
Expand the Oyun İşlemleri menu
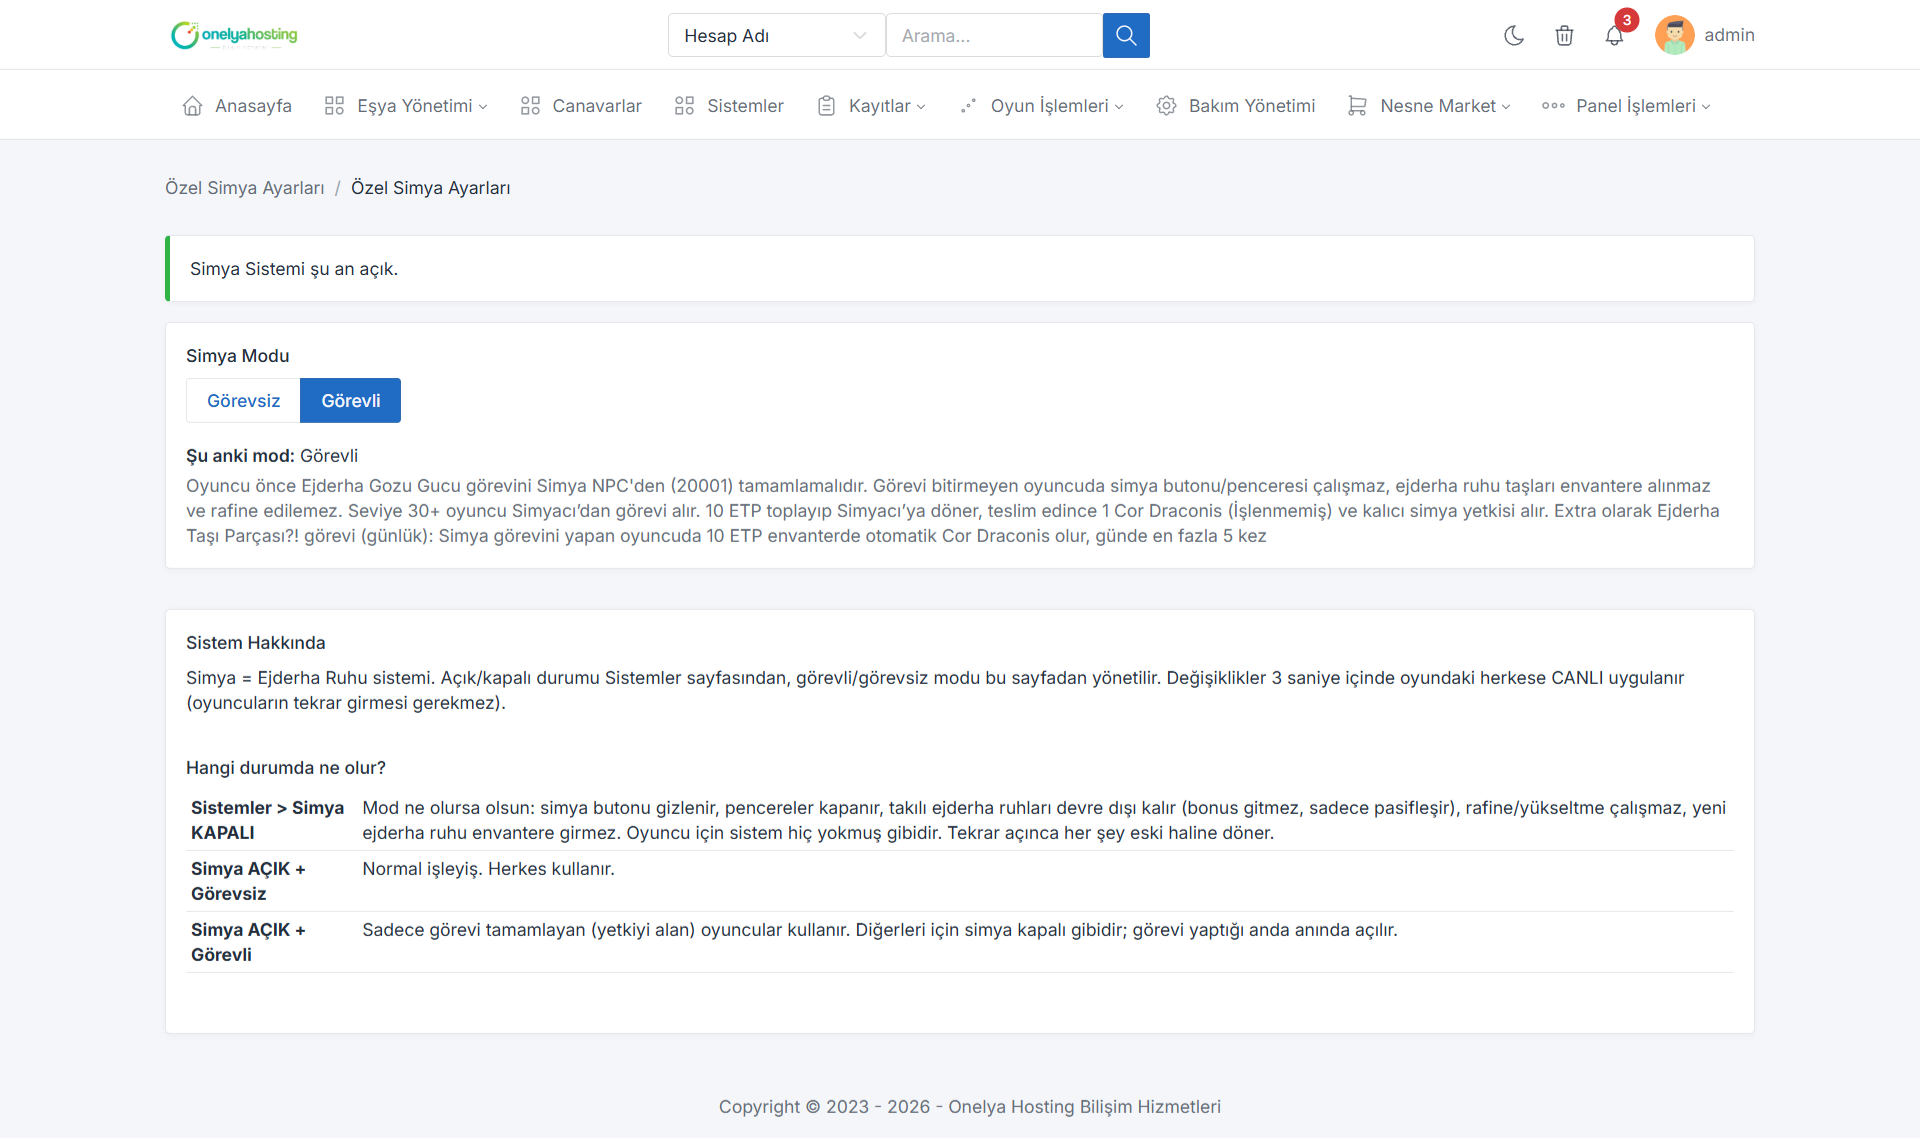(1041, 105)
